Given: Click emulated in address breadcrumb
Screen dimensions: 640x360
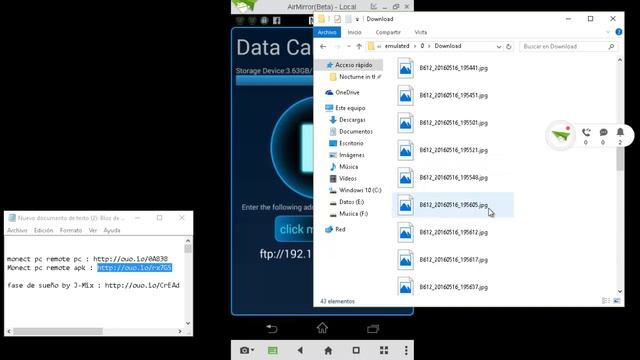Looking at the screenshot, I should (x=397, y=46).
